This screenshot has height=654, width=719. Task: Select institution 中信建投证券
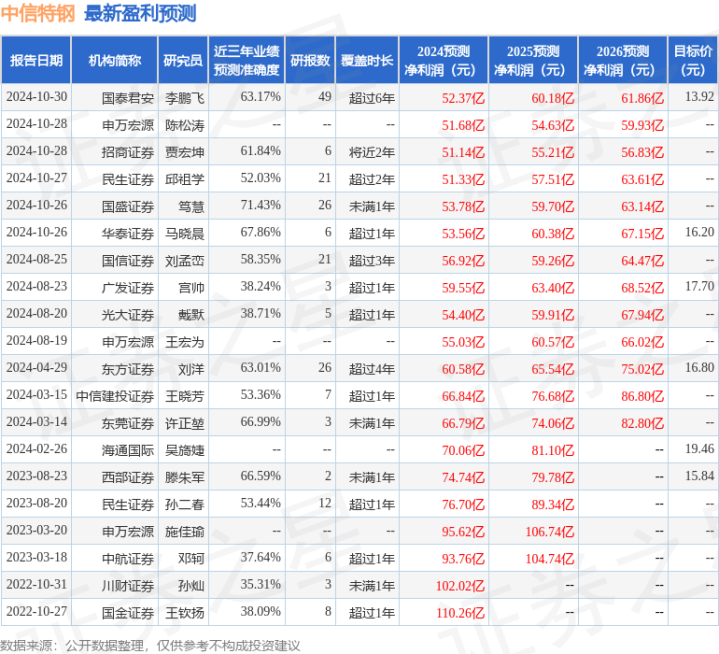tap(115, 396)
